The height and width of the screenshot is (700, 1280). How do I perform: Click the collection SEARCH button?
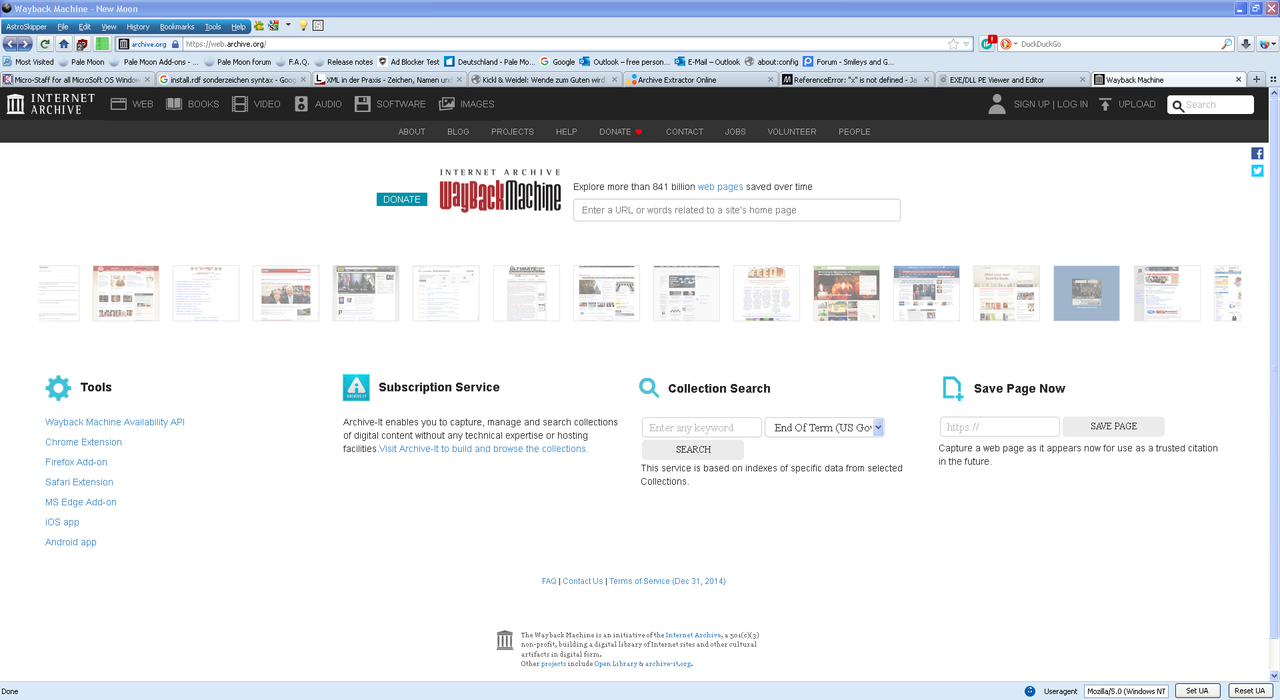pos(693,449)
